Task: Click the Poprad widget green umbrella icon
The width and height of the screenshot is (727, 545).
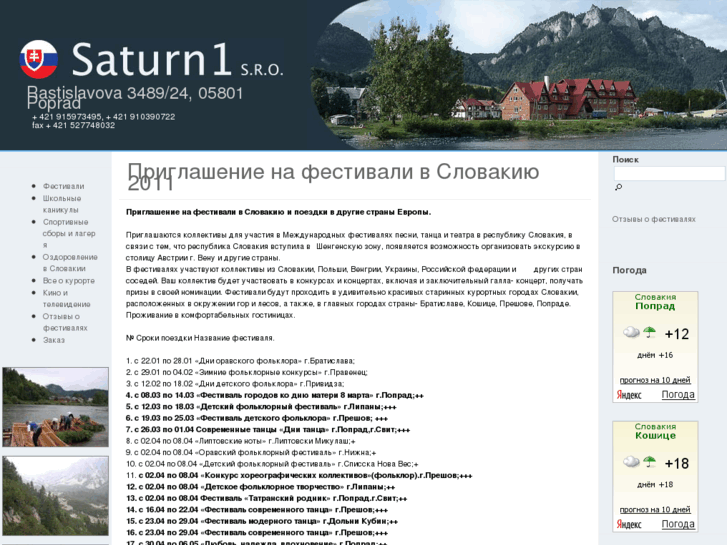Action: [x=650, y=332]
